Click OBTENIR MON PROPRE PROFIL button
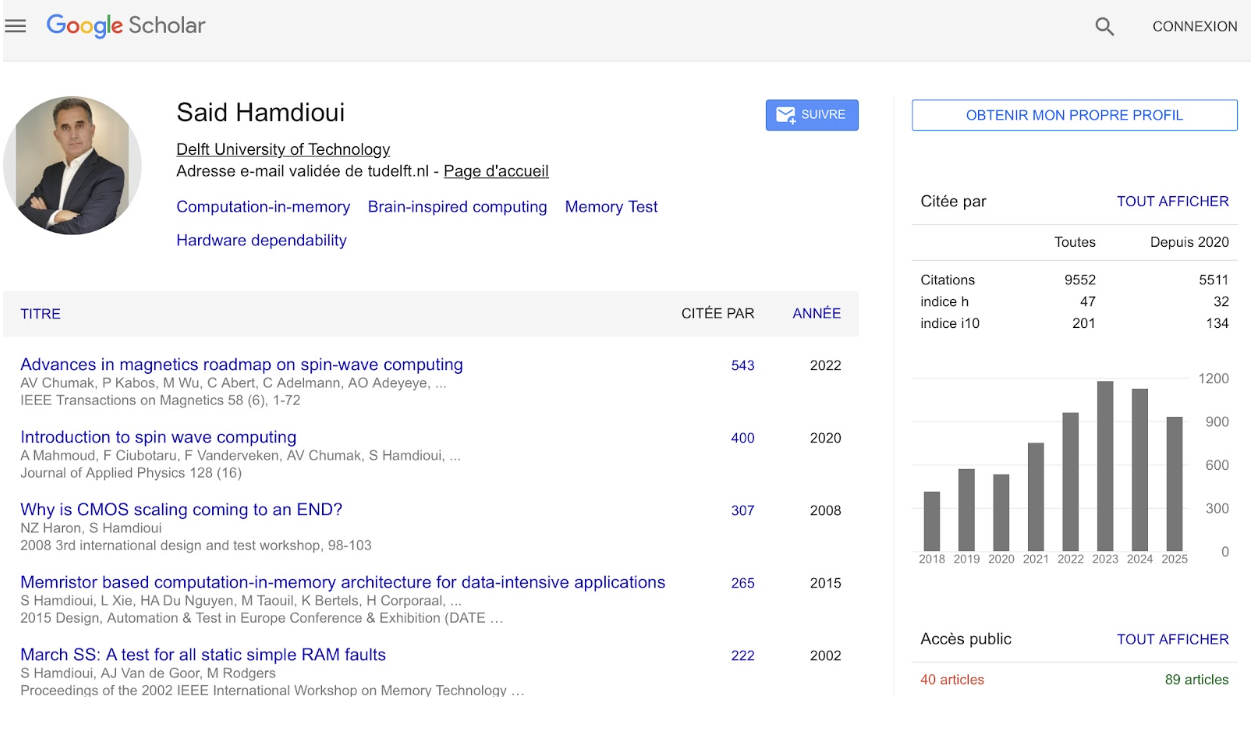 [1074, 115]
